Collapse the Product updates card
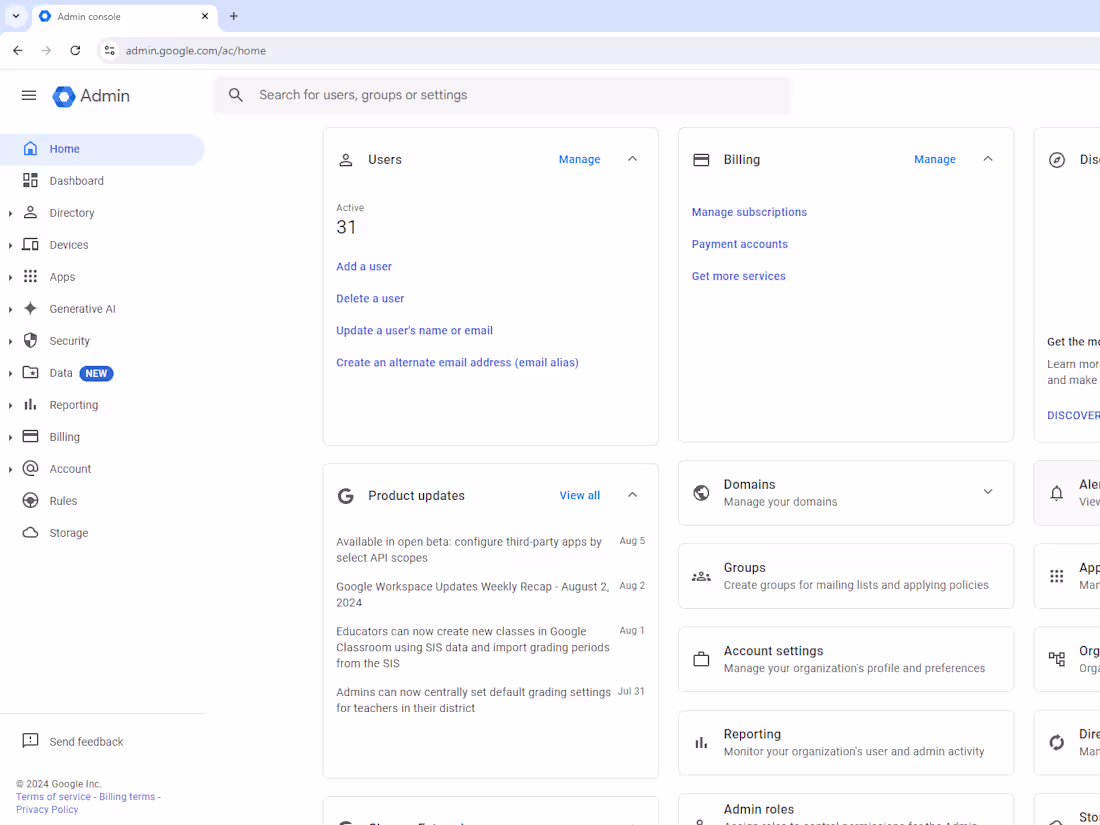Image resolution: width=1100 pixels, height=825 pixels. (x=632, y=494)
